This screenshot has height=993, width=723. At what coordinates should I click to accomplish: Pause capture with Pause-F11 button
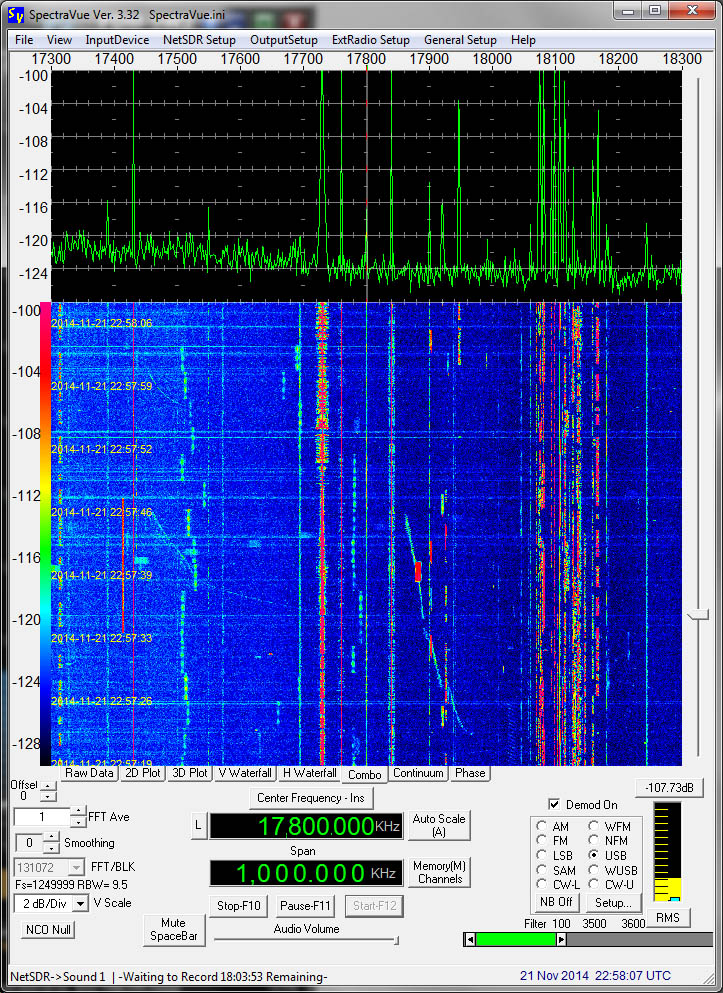[x=306, y=906]
